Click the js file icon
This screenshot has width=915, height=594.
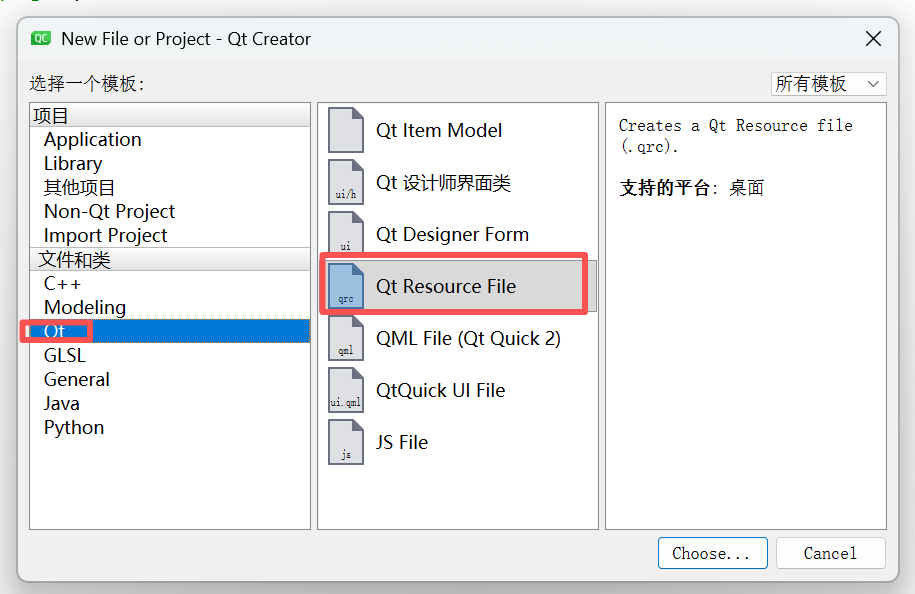point(345,442)
